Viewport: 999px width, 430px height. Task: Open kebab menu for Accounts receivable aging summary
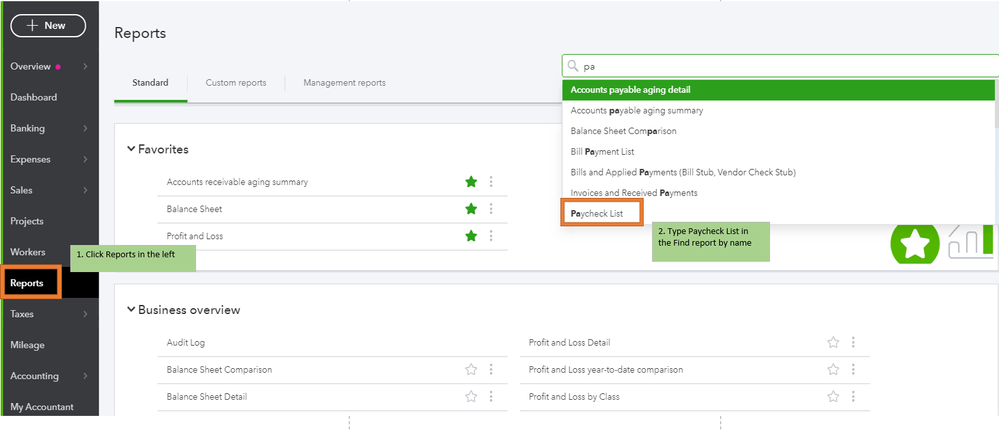[491, 182]
